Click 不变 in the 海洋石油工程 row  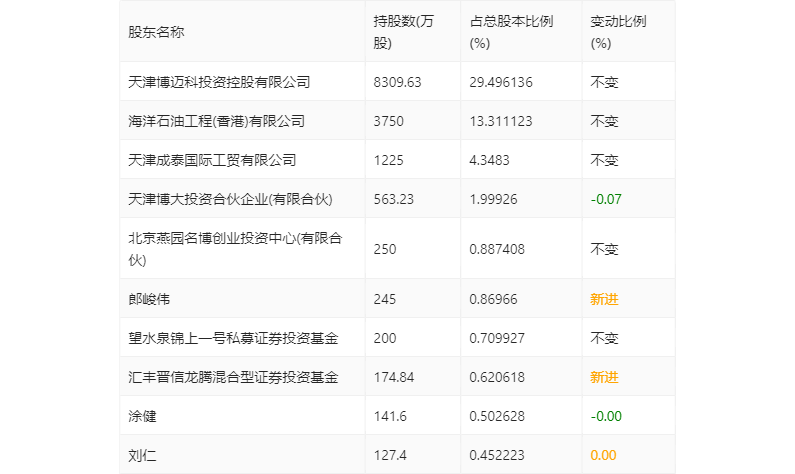tap(604, 121)
